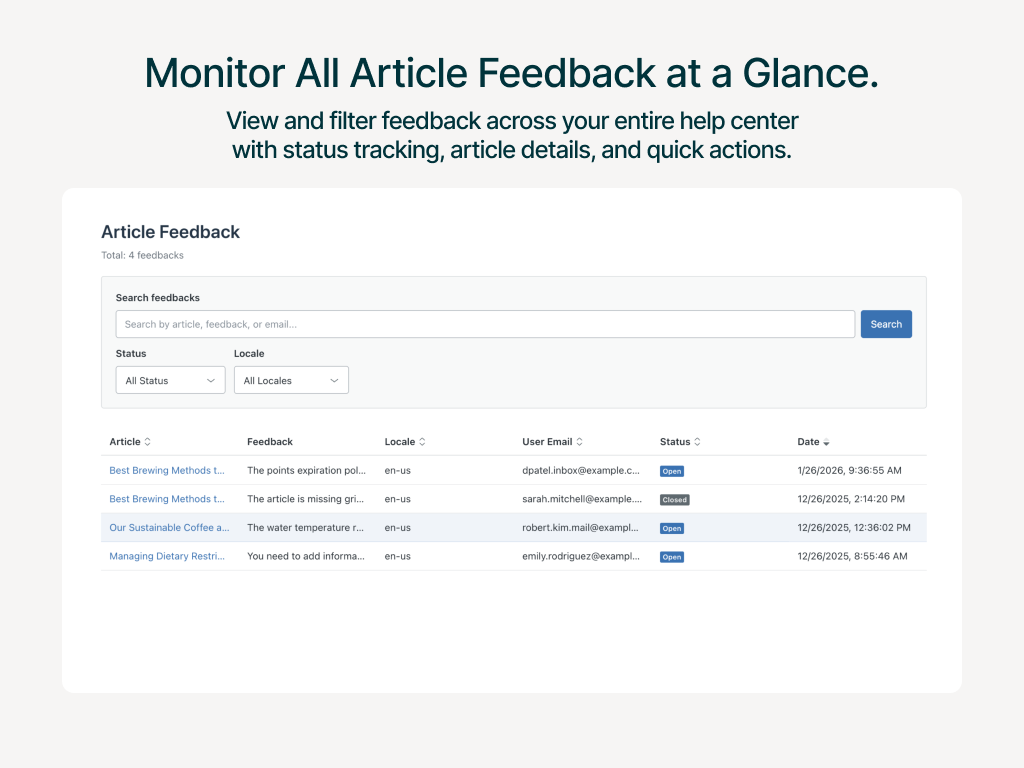Click the sort icon beside Status header
Image resolution: width=1024 pixels, height=768 pixels.
[x=698, y=442]
